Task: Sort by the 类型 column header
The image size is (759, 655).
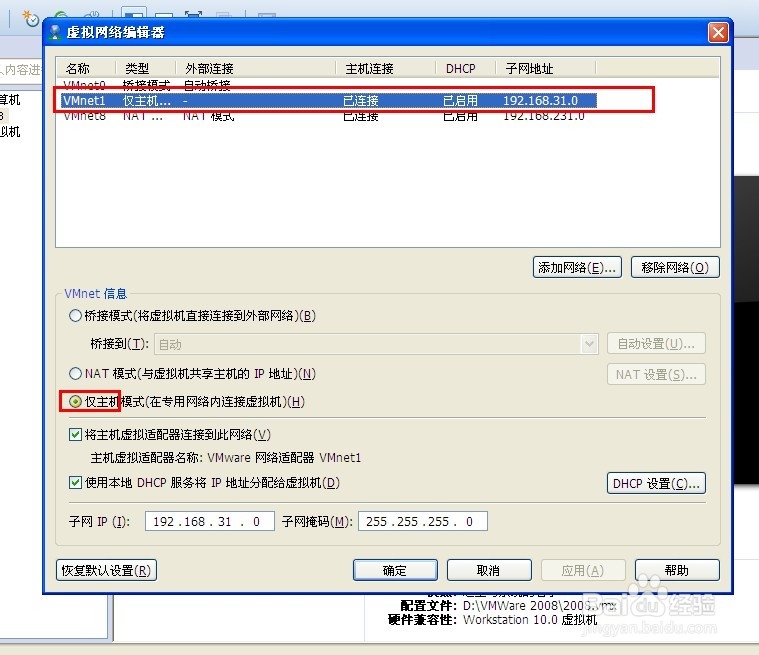Action: click(x=145, y=68)
